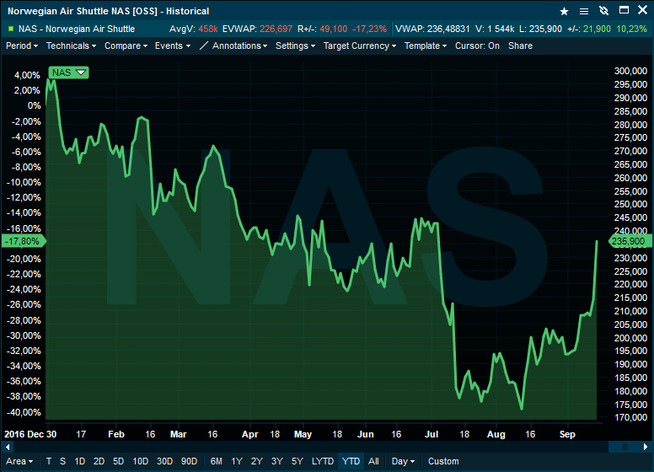Open the Template dropdown
The image size is (654, 472).
tap(425, 46)
